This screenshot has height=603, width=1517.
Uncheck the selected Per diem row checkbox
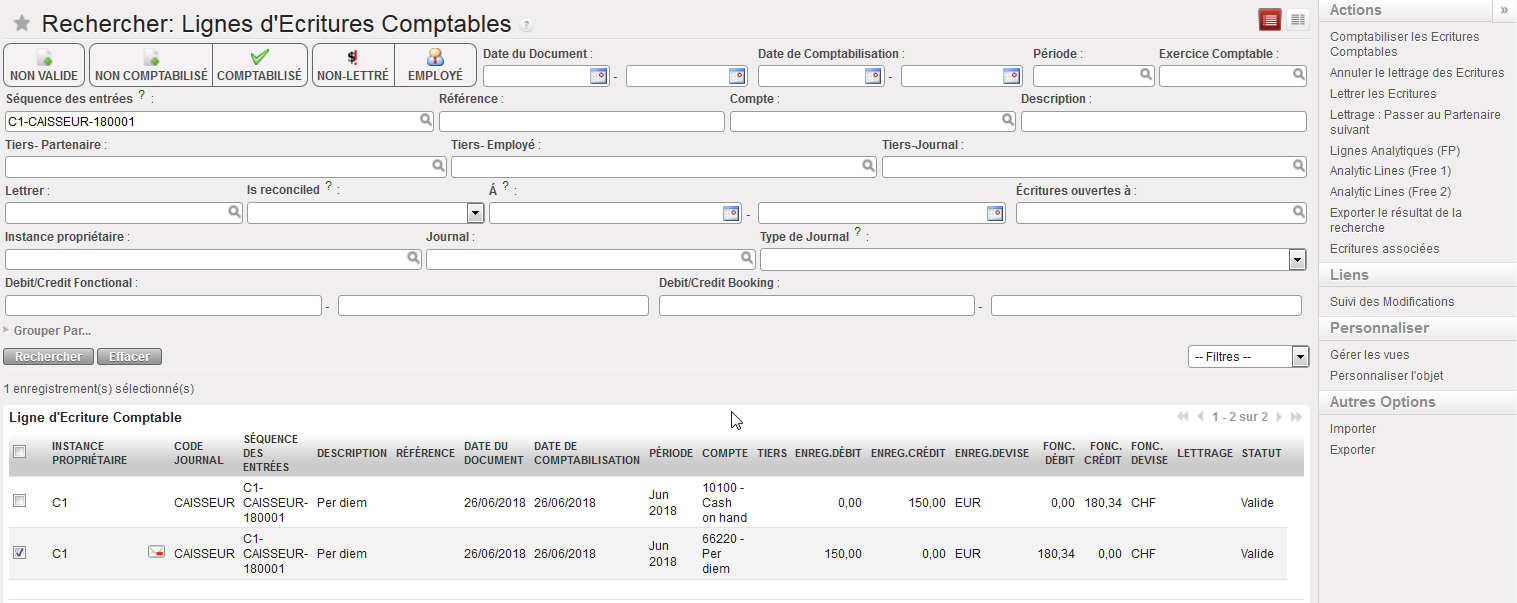(19, 552)
